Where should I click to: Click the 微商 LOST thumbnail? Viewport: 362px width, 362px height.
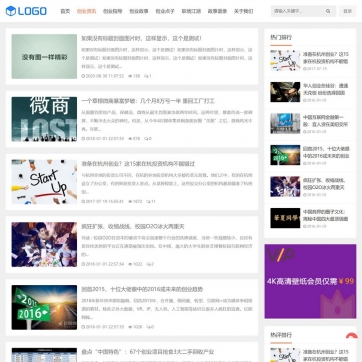coord(44,119)
